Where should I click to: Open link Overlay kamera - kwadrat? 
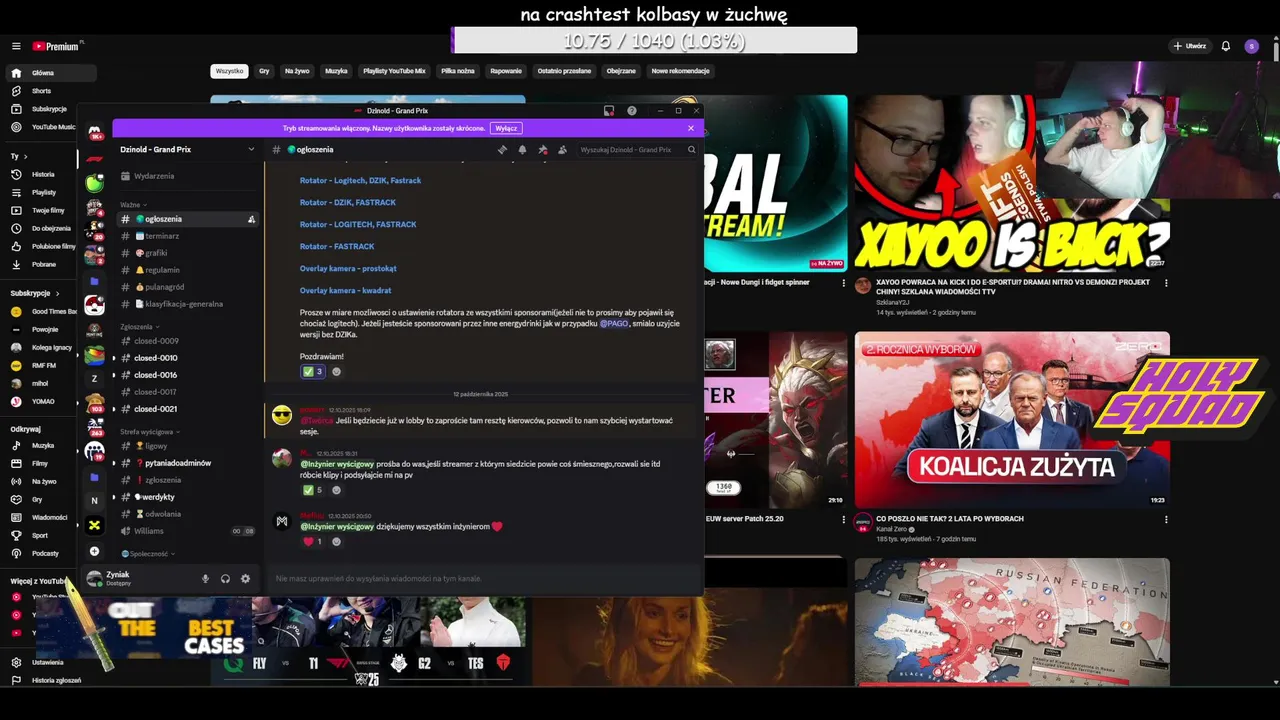[x=345, y=290]
